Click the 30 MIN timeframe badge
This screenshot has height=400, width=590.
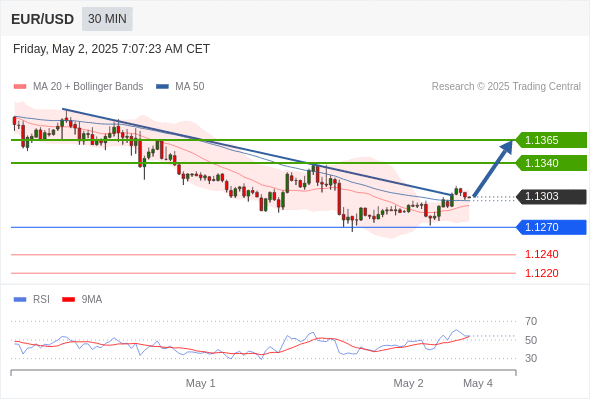coord(107,19)
